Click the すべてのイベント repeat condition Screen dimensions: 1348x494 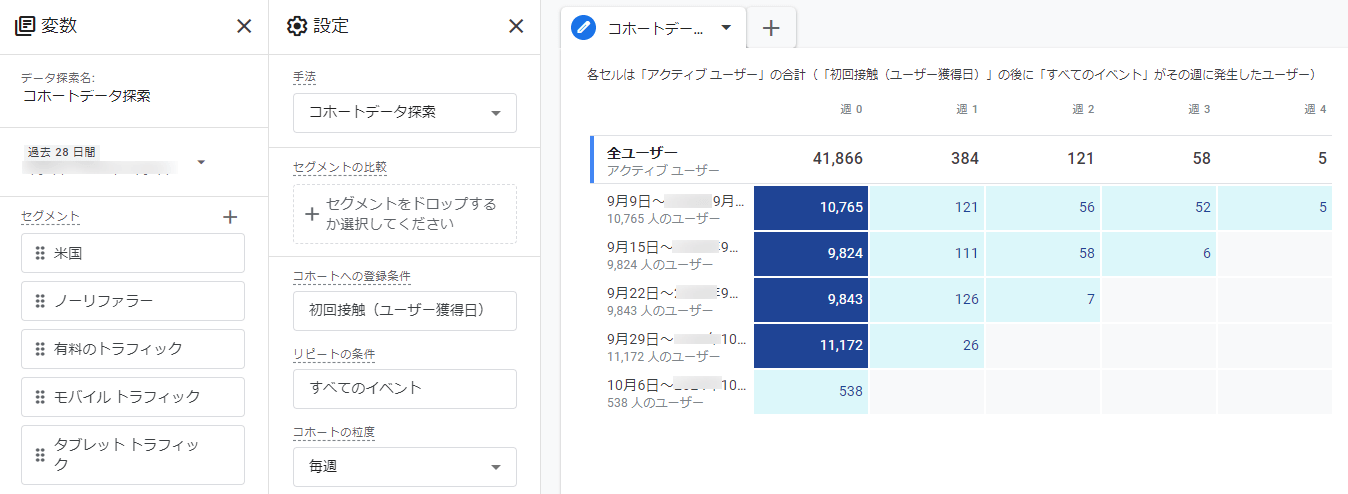(x=404, y=389)
